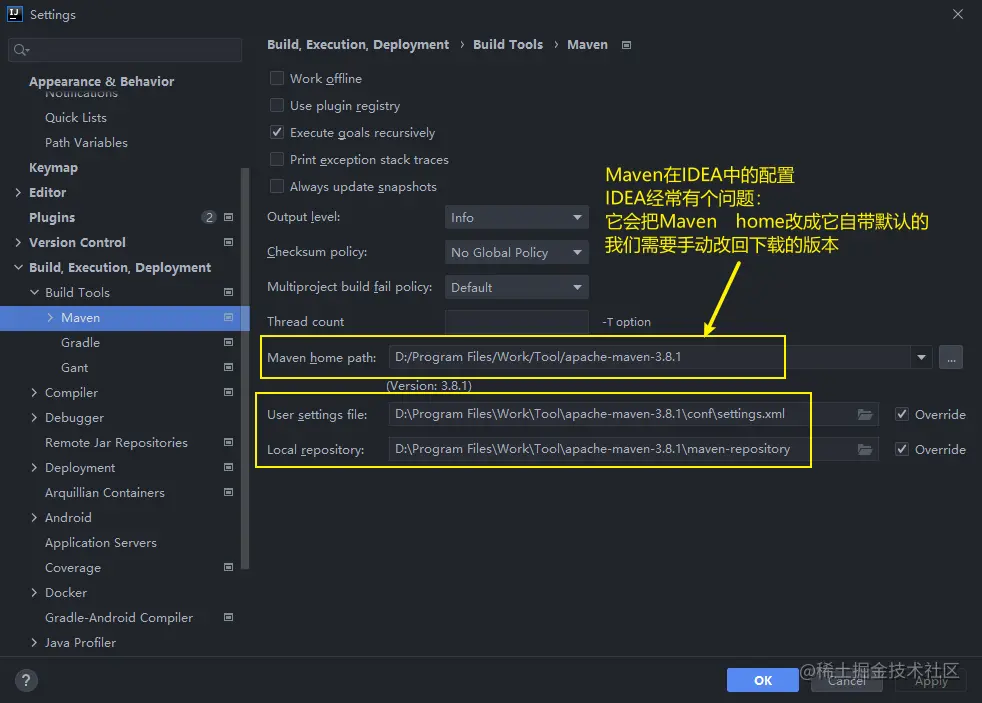Click project-level icon beside Remote Jar Repositories
Screen dimensions: 982x703
[229, 443]
